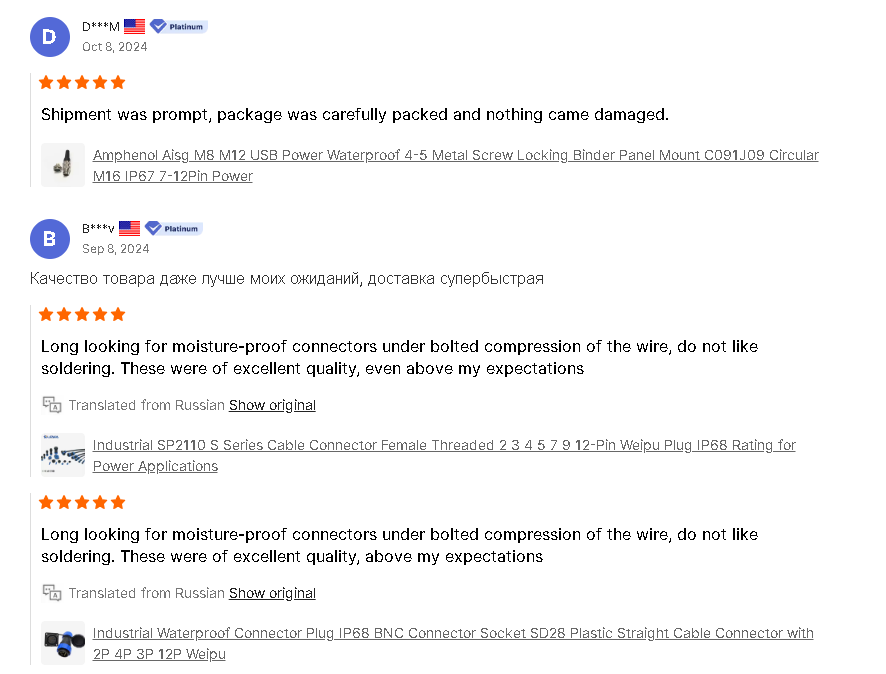Click the B***v reviewer avatar
Viewport: 886px width, 674px height.
(x=50, y=238)
